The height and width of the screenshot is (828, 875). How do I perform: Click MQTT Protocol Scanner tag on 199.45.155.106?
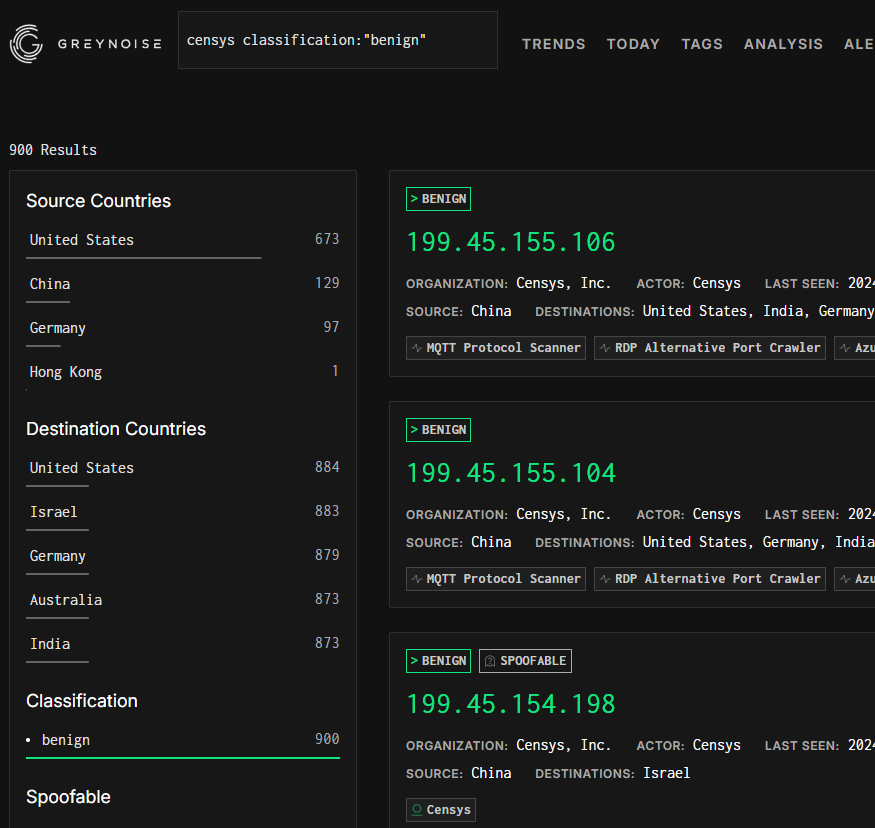click(496, 348)
